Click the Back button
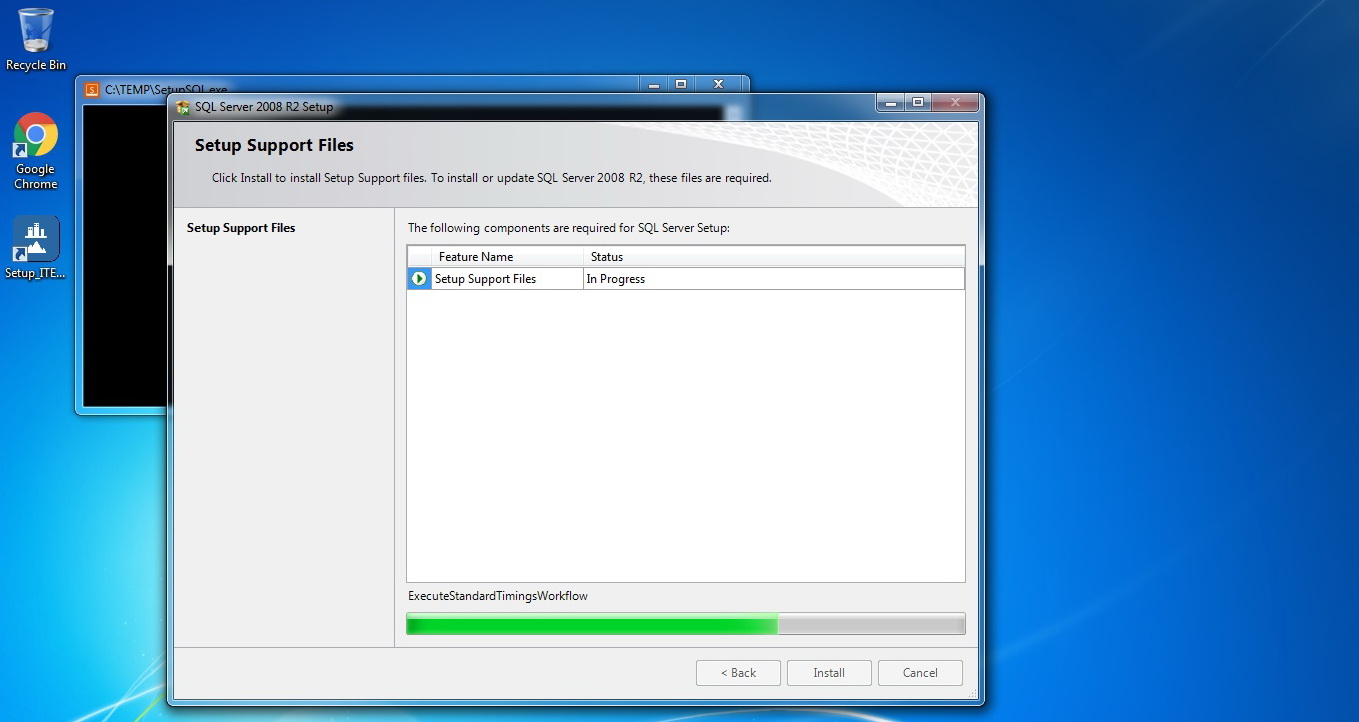Screen dimensions: 1359x722 [x=738, y=673]
